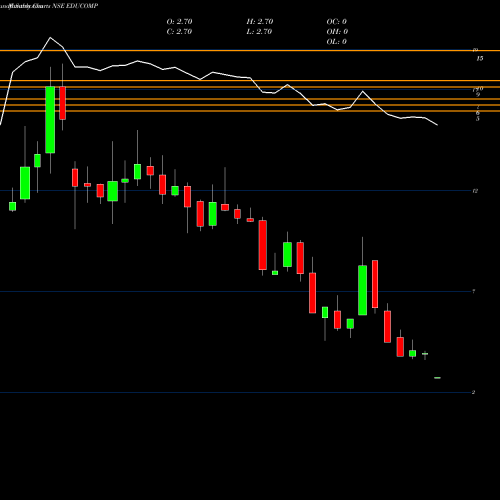Image resolution: width=500 pixels, height=500 pixels.
Task: Click the NSE EDUCOMP chart title
Action: click(75, 6)
